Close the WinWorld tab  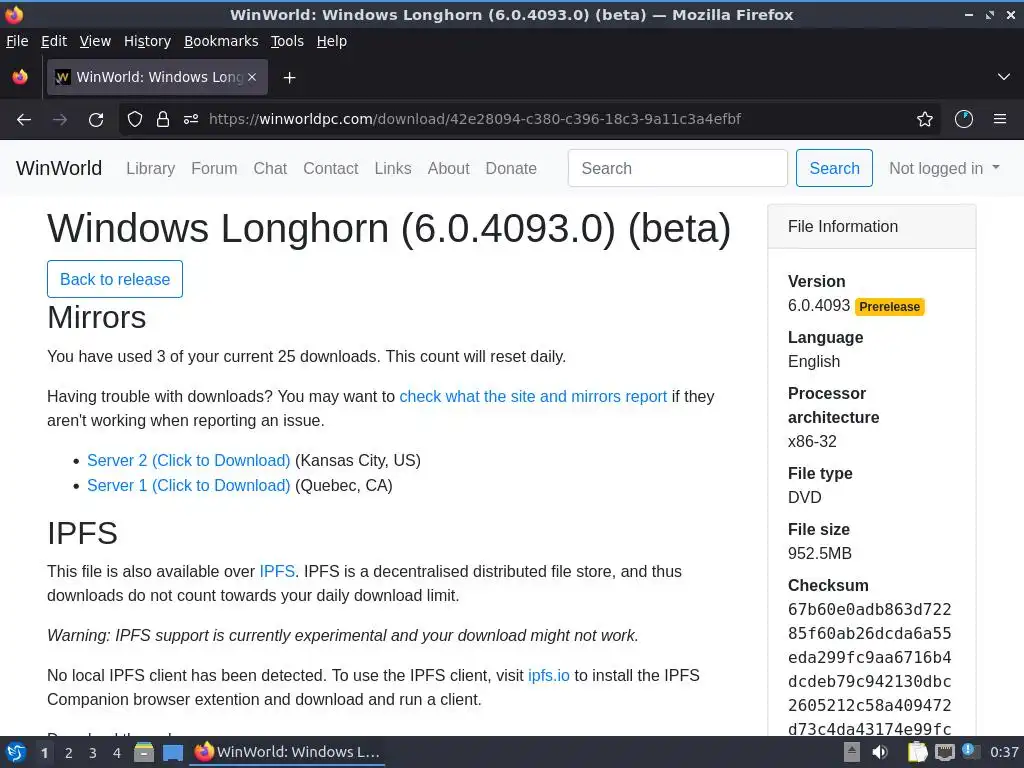click(x=252, y=77)
